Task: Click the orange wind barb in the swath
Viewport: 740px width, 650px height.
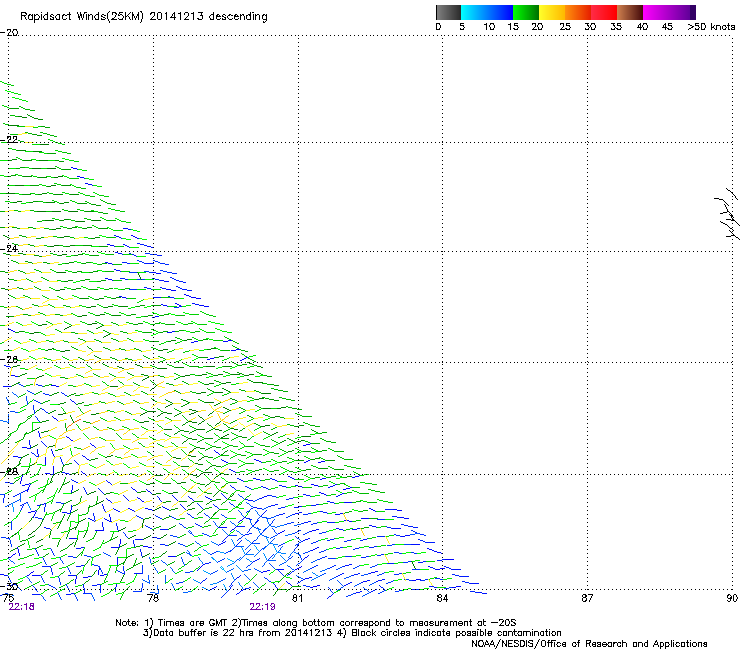Action: pyautogui.click(x=73, y=423)
